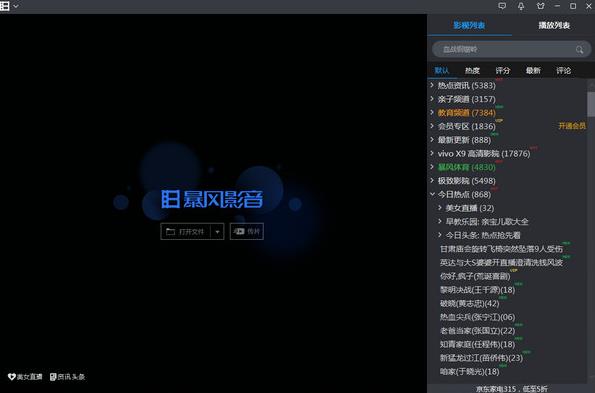Screen dimensions: 595x393
Task: Expand the 美女直播 (32) subcategory
Action: 439,208
